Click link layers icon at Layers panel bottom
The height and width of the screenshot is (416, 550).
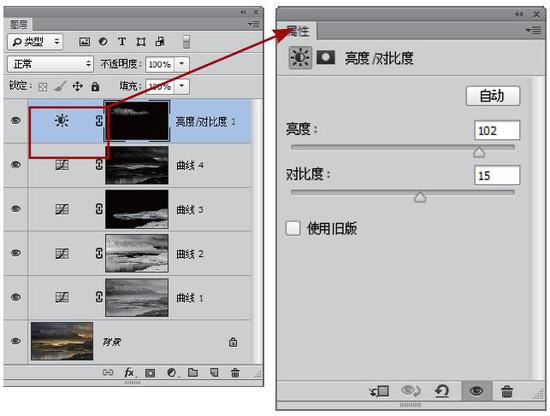(108, 372)
